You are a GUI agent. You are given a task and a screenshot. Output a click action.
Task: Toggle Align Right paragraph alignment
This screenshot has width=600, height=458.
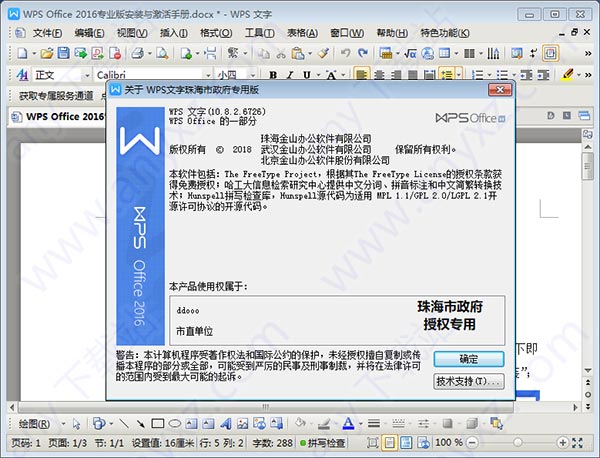click(396, 75)
